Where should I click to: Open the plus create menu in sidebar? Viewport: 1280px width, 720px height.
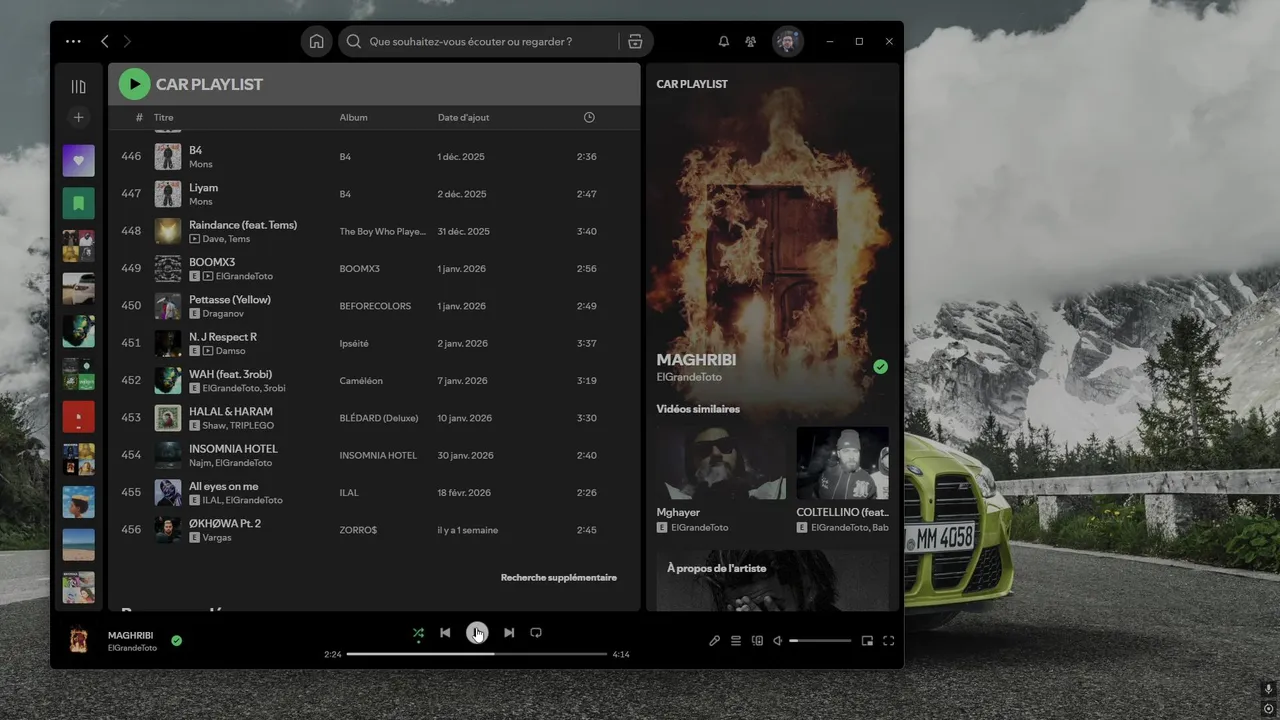(x=79, y=117)
